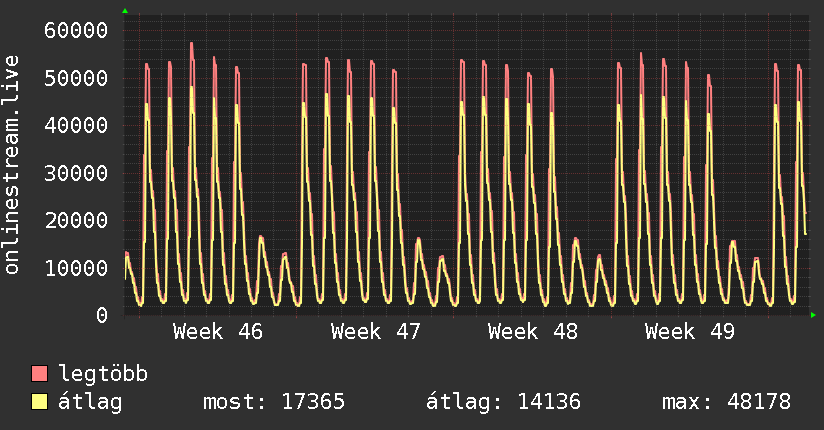This screenshot has width=824, height=430.
Task: Click the onlinestream.live vertical axis title
Action: tap(12, 165)
